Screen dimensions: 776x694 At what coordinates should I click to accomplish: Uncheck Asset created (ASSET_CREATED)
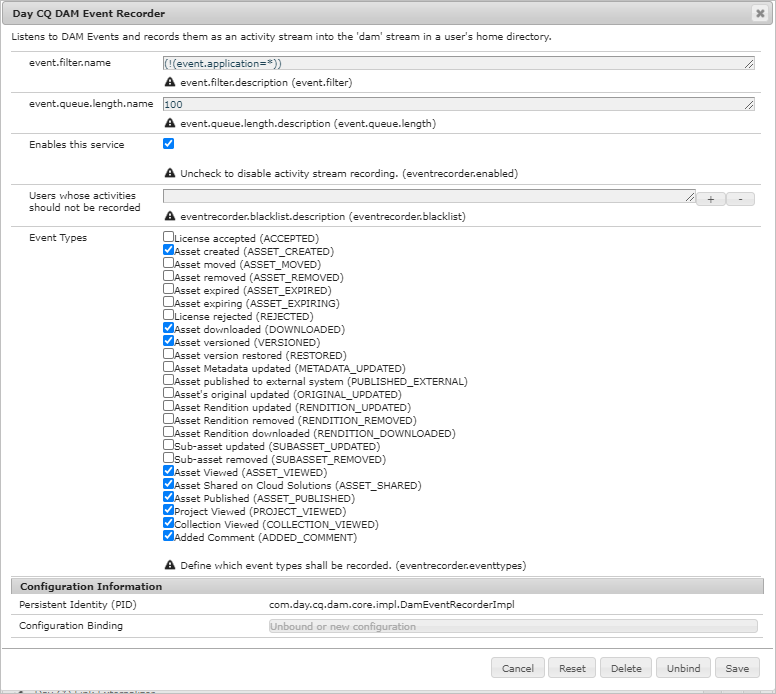click(x=168, y=249)
